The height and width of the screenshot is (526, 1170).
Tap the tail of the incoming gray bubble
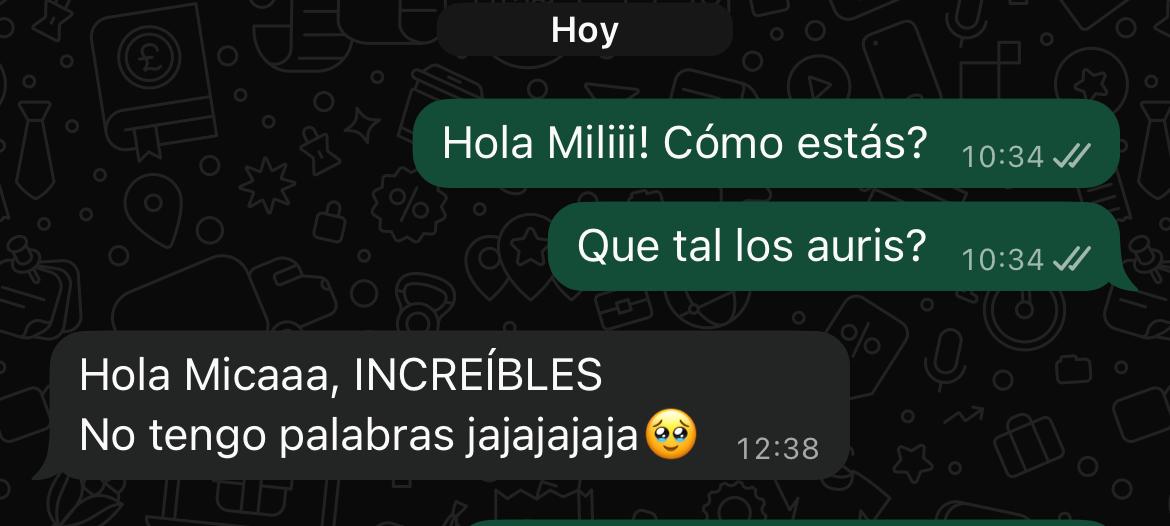[x=45, y=470]
